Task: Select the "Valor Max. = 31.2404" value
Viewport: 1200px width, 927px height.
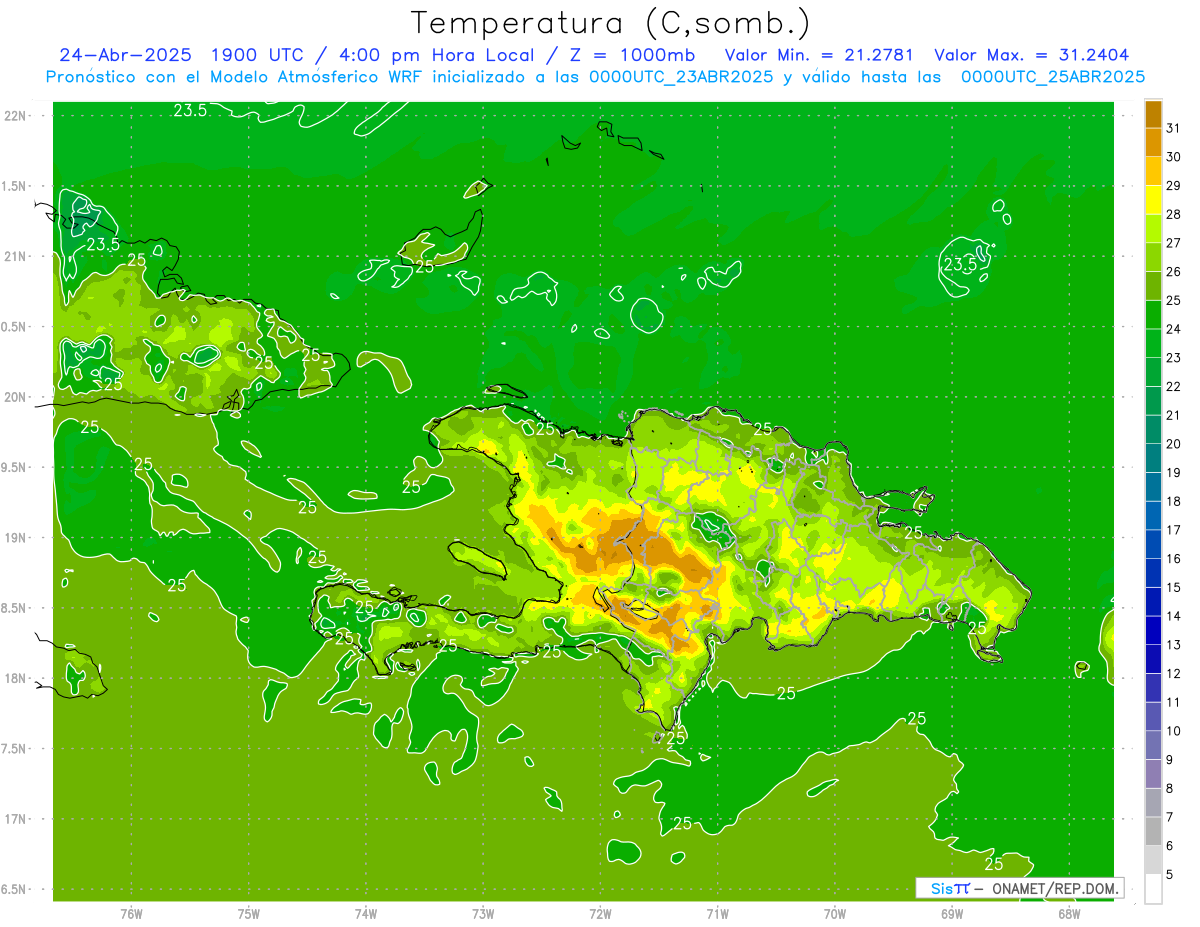Action: click(1032, 55)
